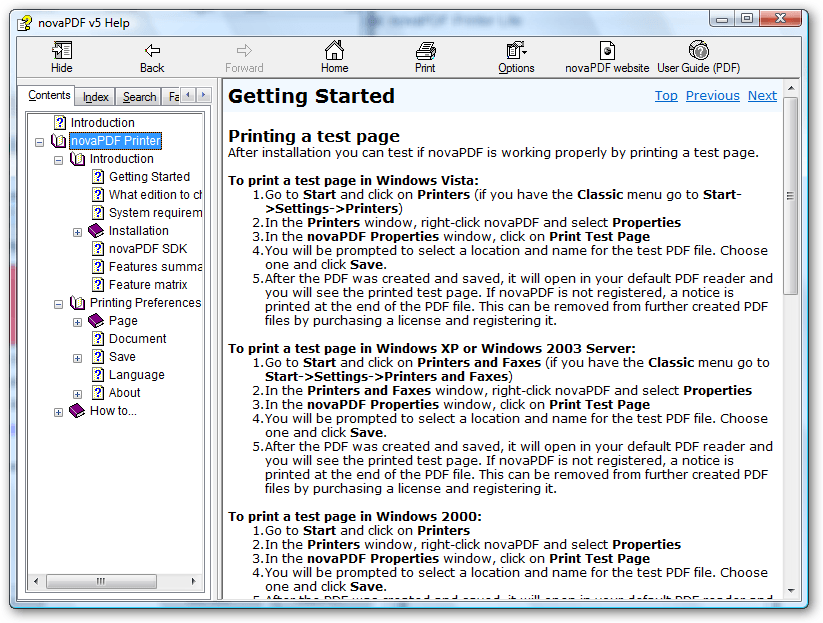Click the Forward arrow toolbar icon
This screenshot has width=823, height=623.
pyautogui.click(x=244, y=51)
